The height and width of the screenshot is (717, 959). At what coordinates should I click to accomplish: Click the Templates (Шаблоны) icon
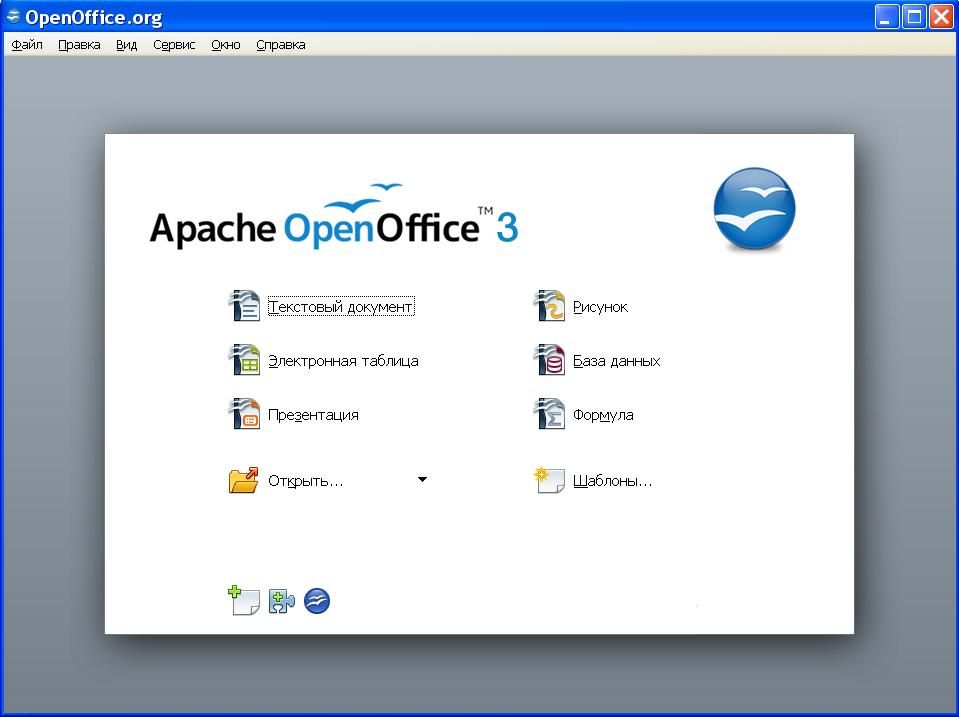click(x=550, y=481)
